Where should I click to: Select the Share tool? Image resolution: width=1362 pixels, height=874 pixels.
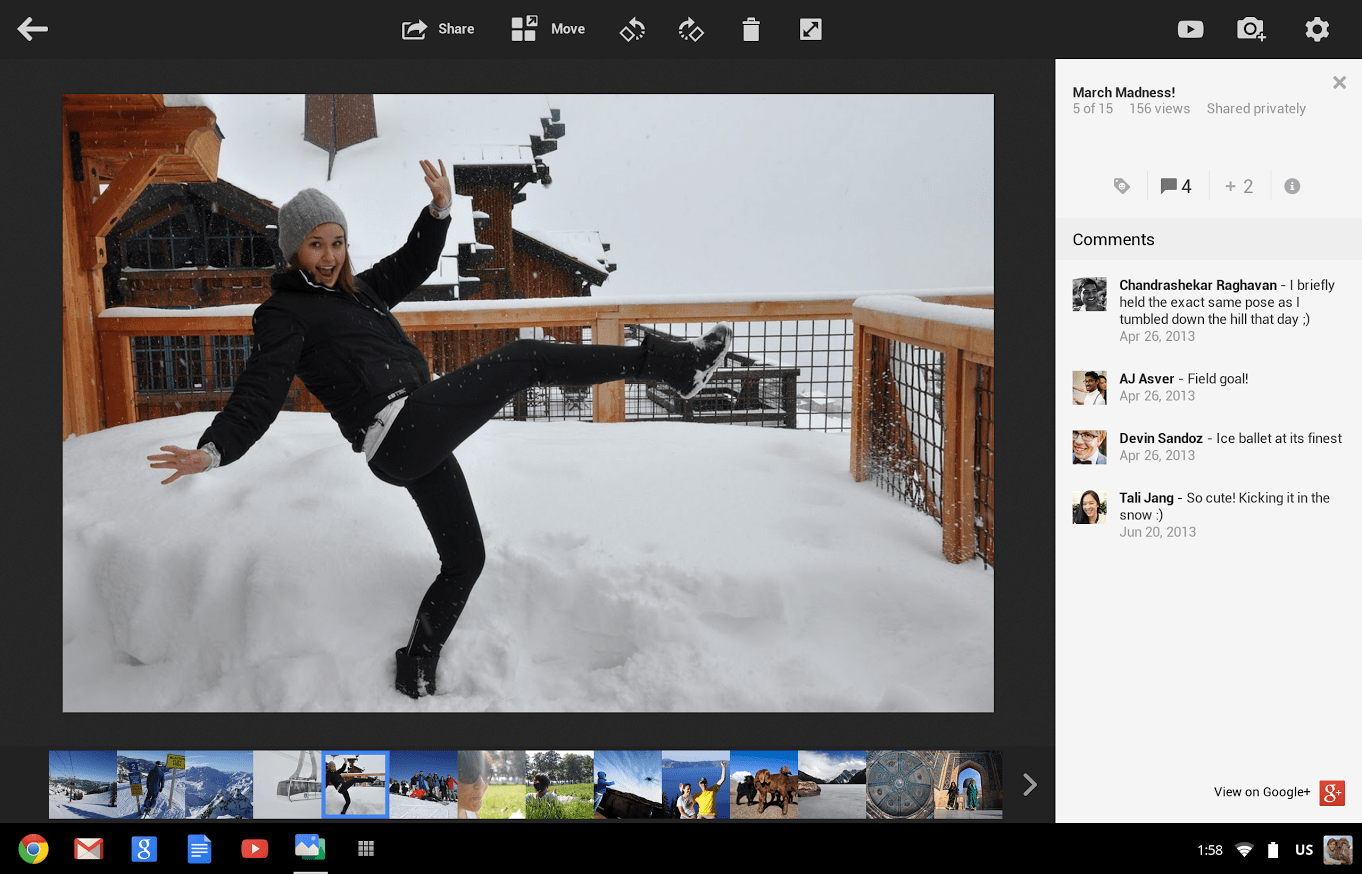pos(437,29)
